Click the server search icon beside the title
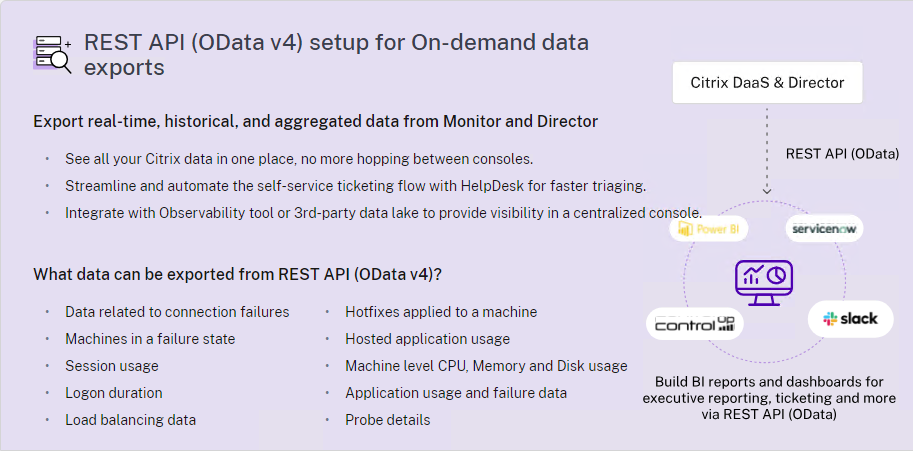This screenshot has height=451, width=913. 52,54
